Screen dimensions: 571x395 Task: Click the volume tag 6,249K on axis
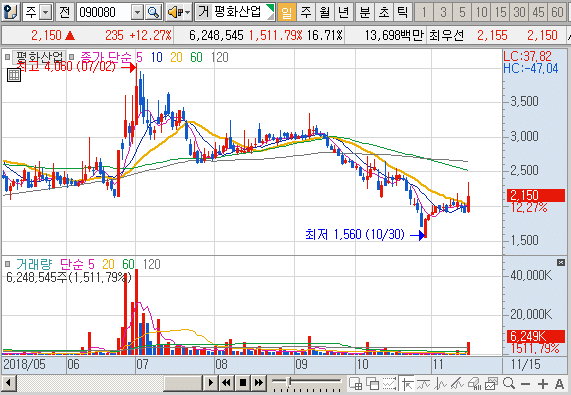[x=536, y=336]
